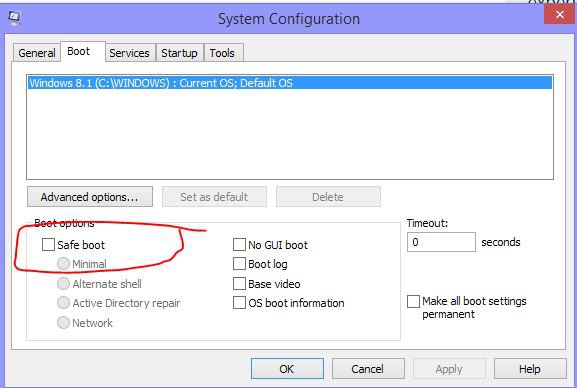Viewport: 577px width, 388px height.
Task: Choose the Minimal radio button
Action: [63, 264]
